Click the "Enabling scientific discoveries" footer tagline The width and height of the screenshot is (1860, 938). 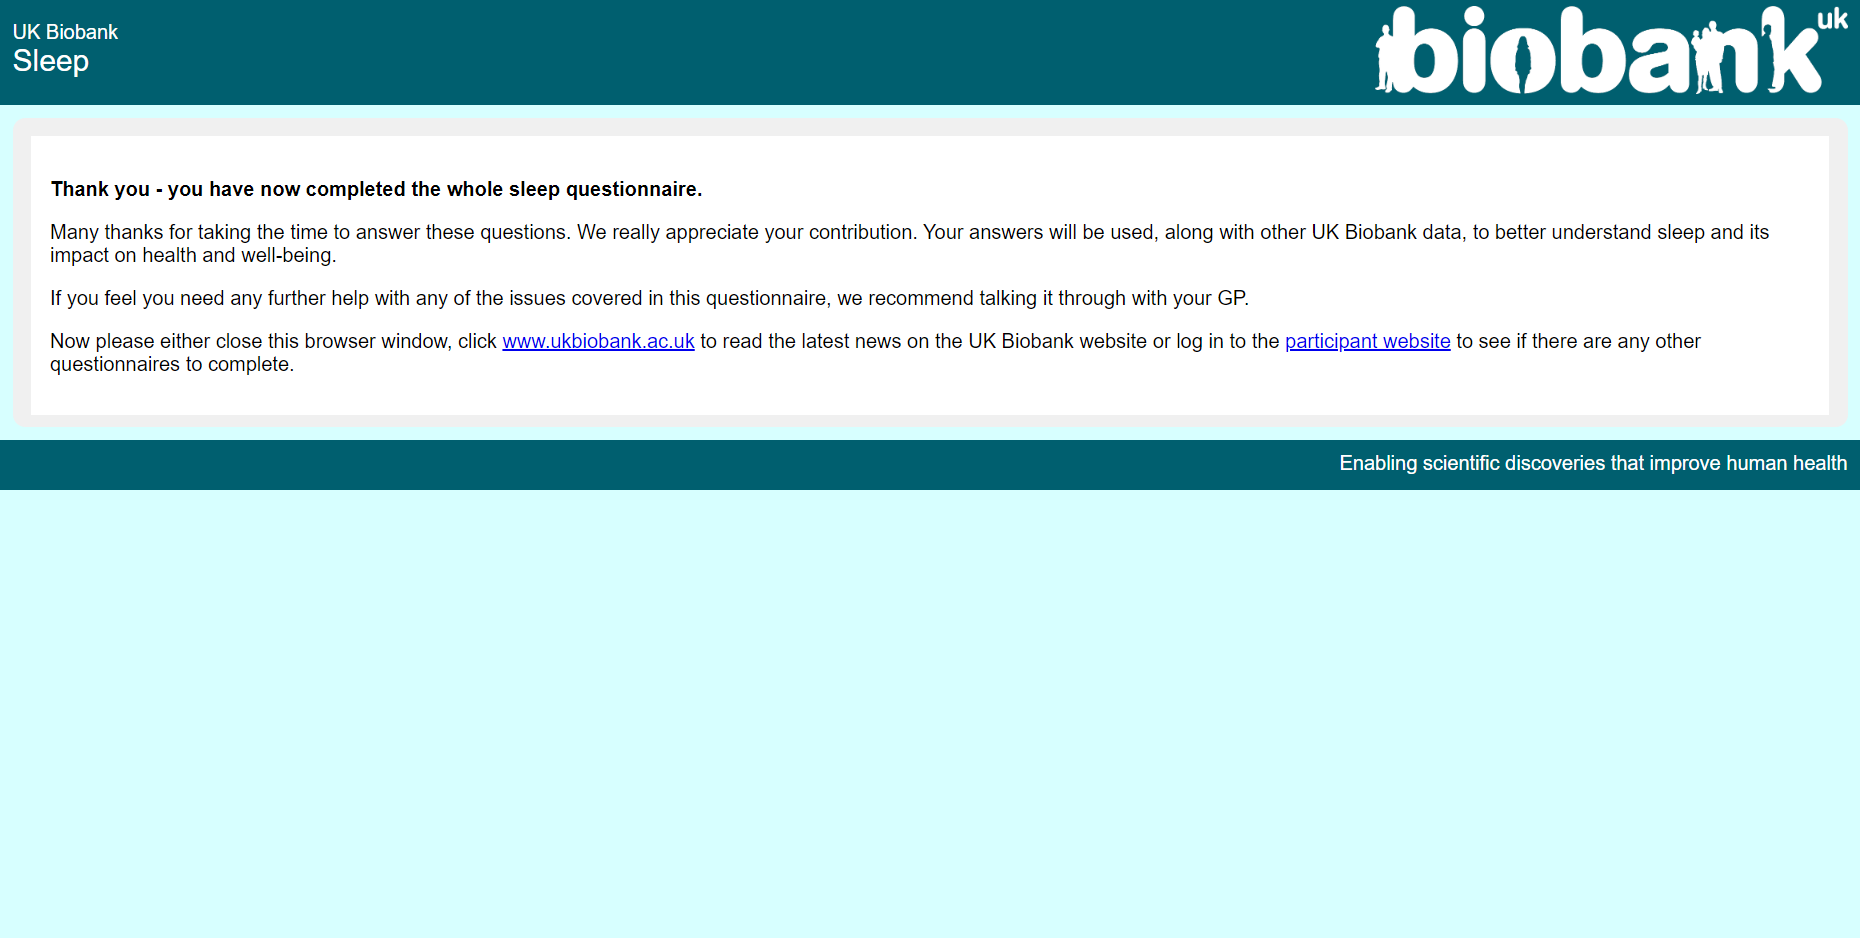pos(1592,463)
